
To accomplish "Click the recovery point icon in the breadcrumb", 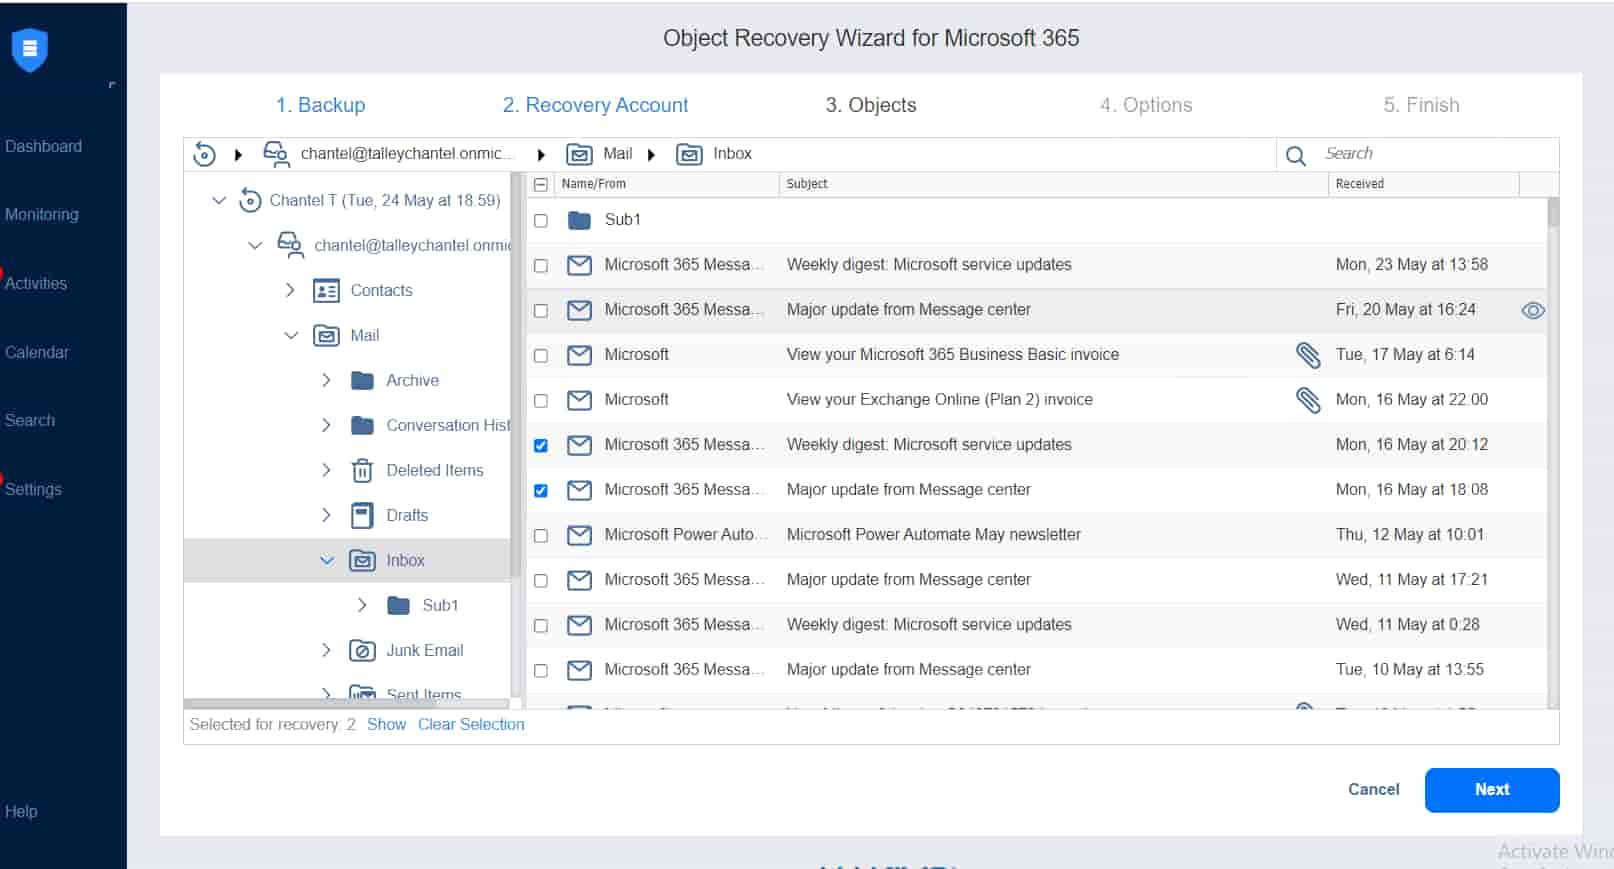I will [204, 154].
